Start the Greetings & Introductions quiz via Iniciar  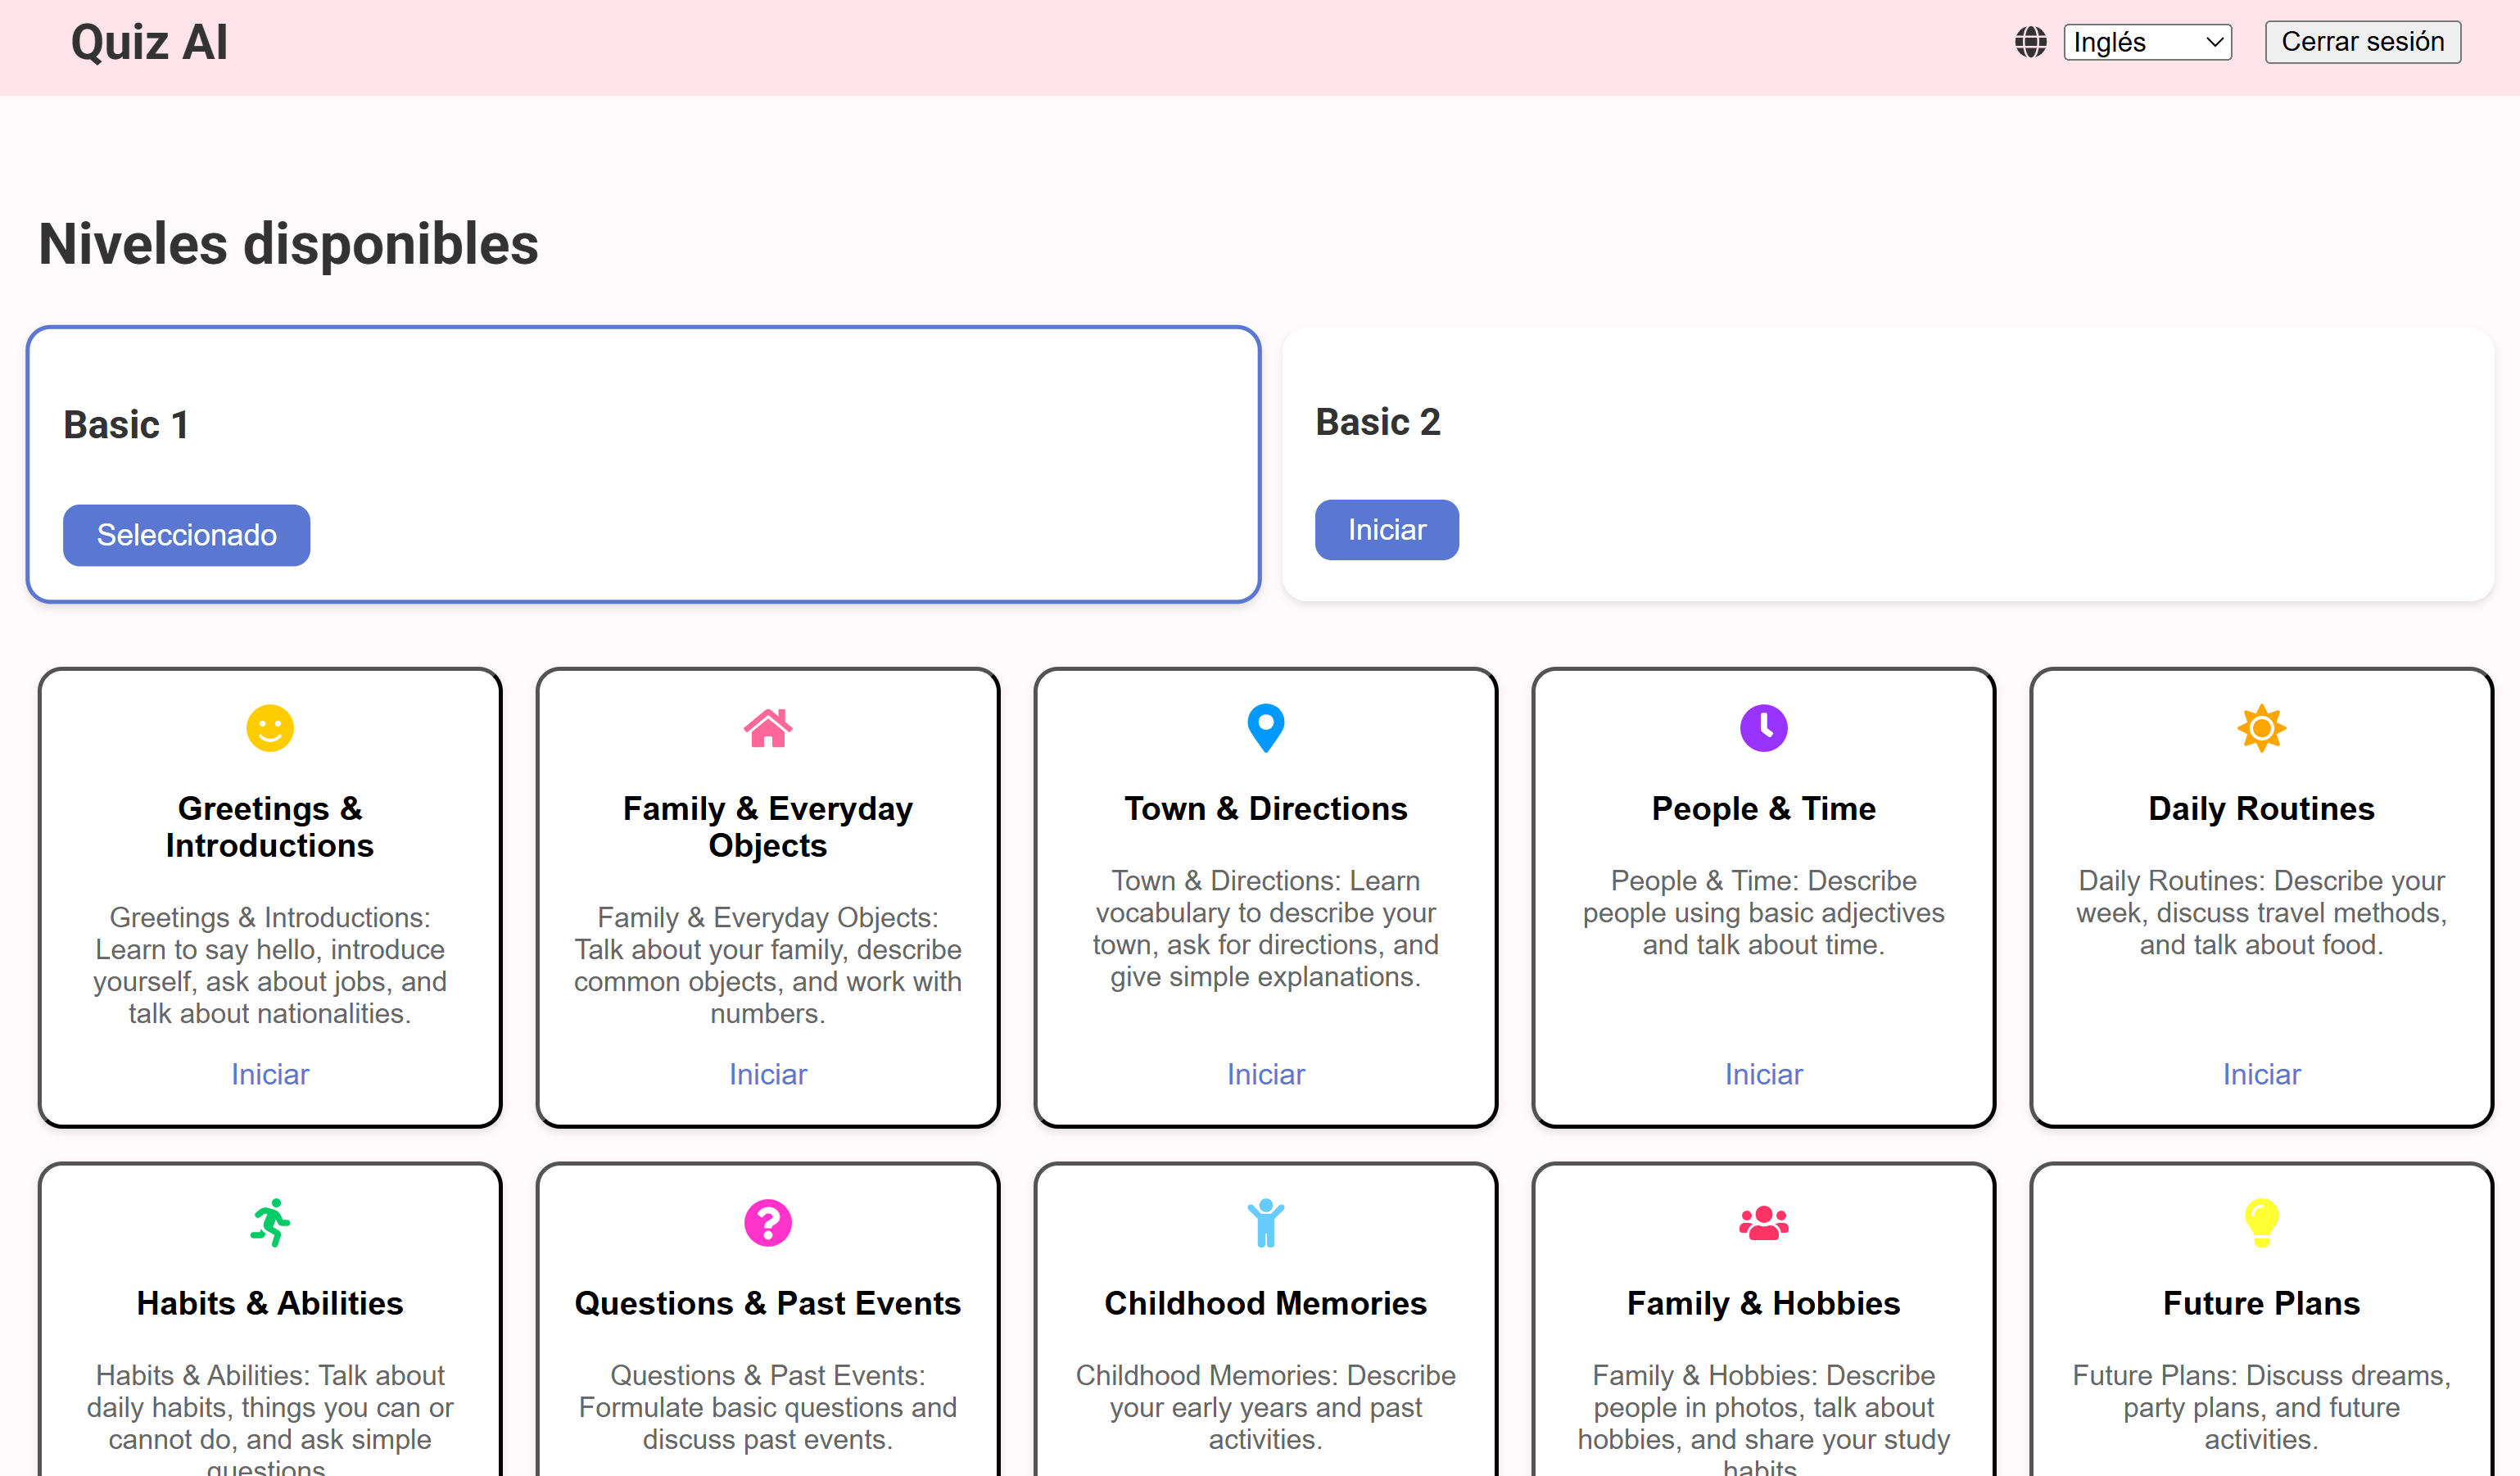point(270,1073)
